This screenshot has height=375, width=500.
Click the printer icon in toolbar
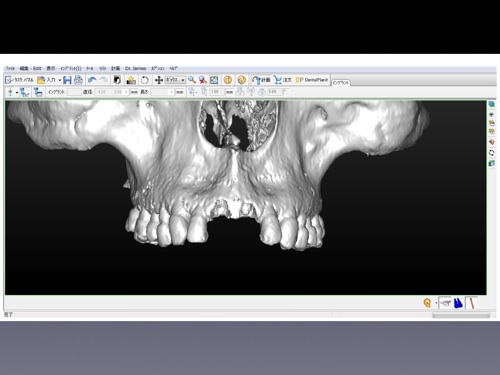point(78,80)
